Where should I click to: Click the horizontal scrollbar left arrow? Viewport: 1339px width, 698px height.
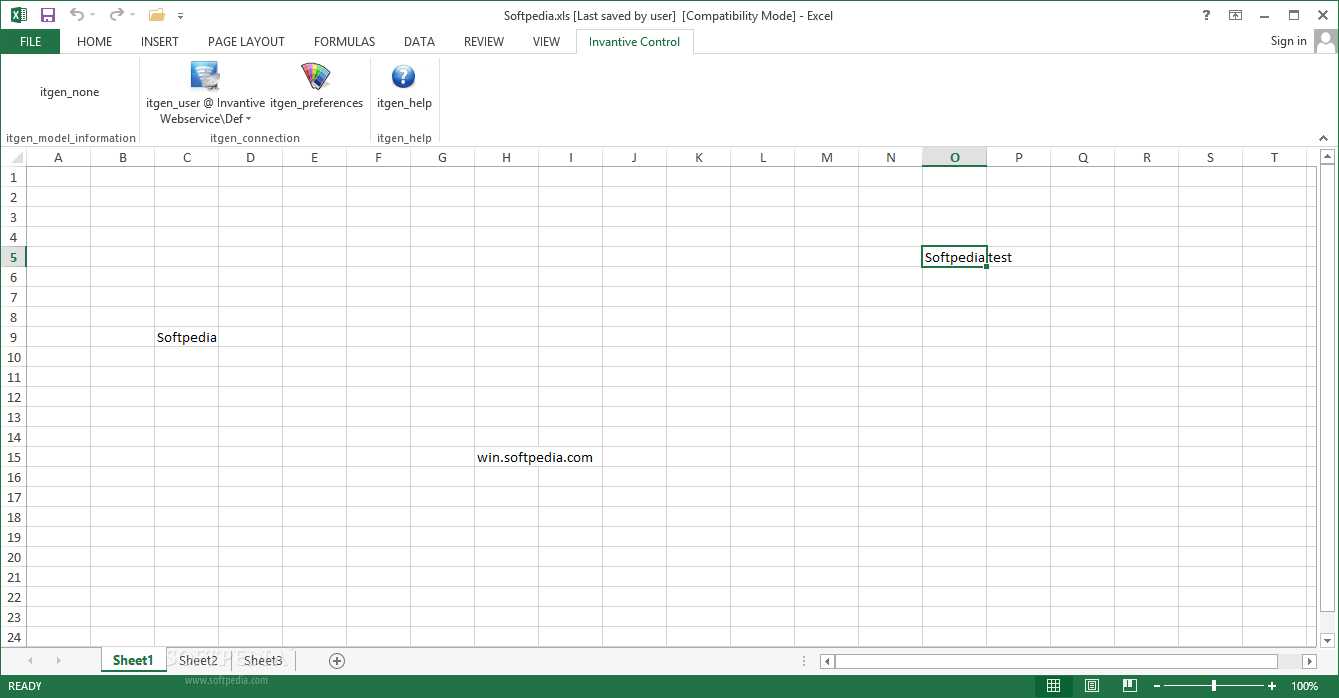click(827, 661)
